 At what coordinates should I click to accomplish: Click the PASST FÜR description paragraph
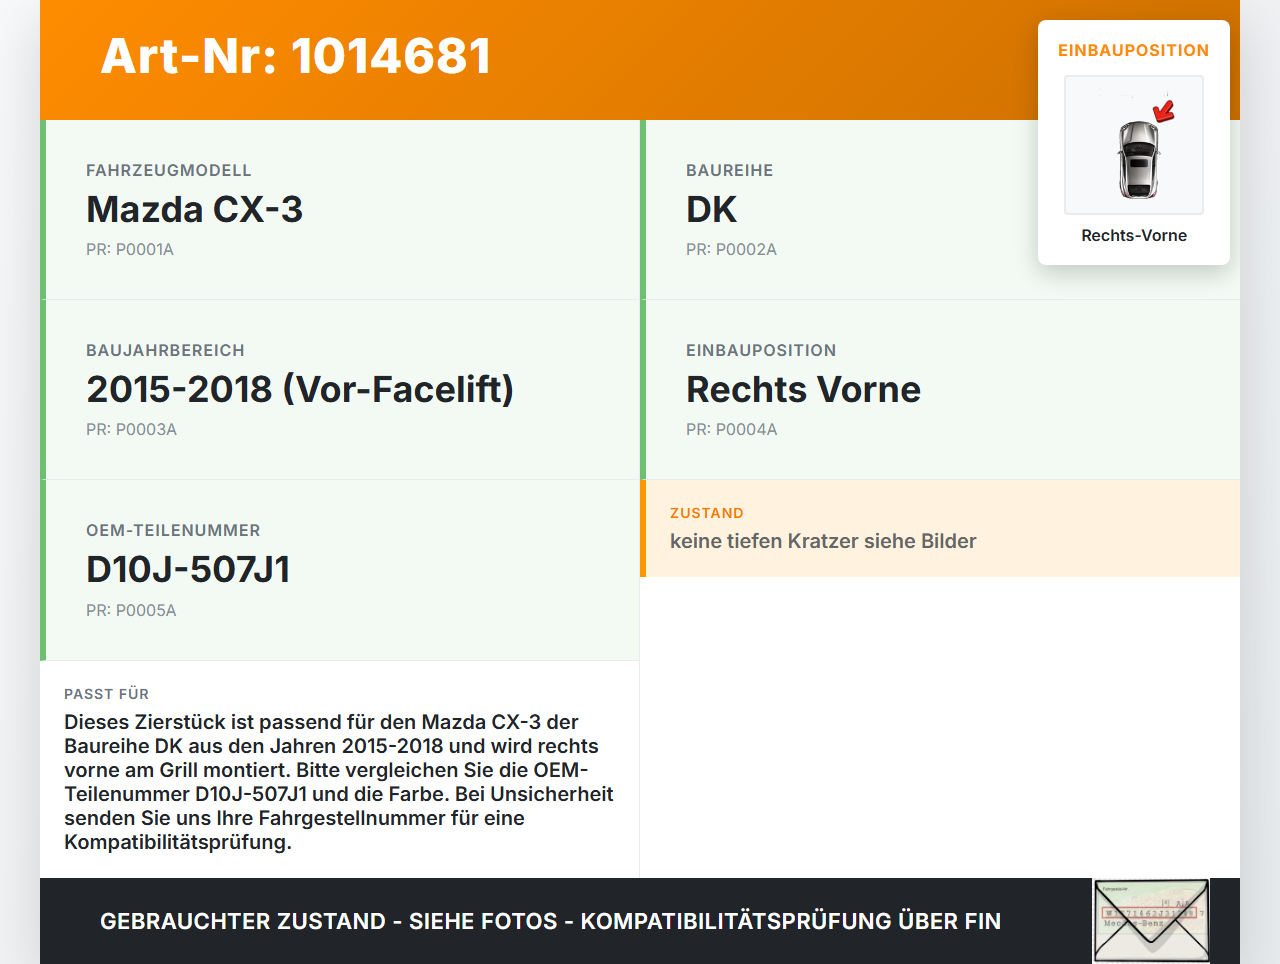click(x=339, y=782)
